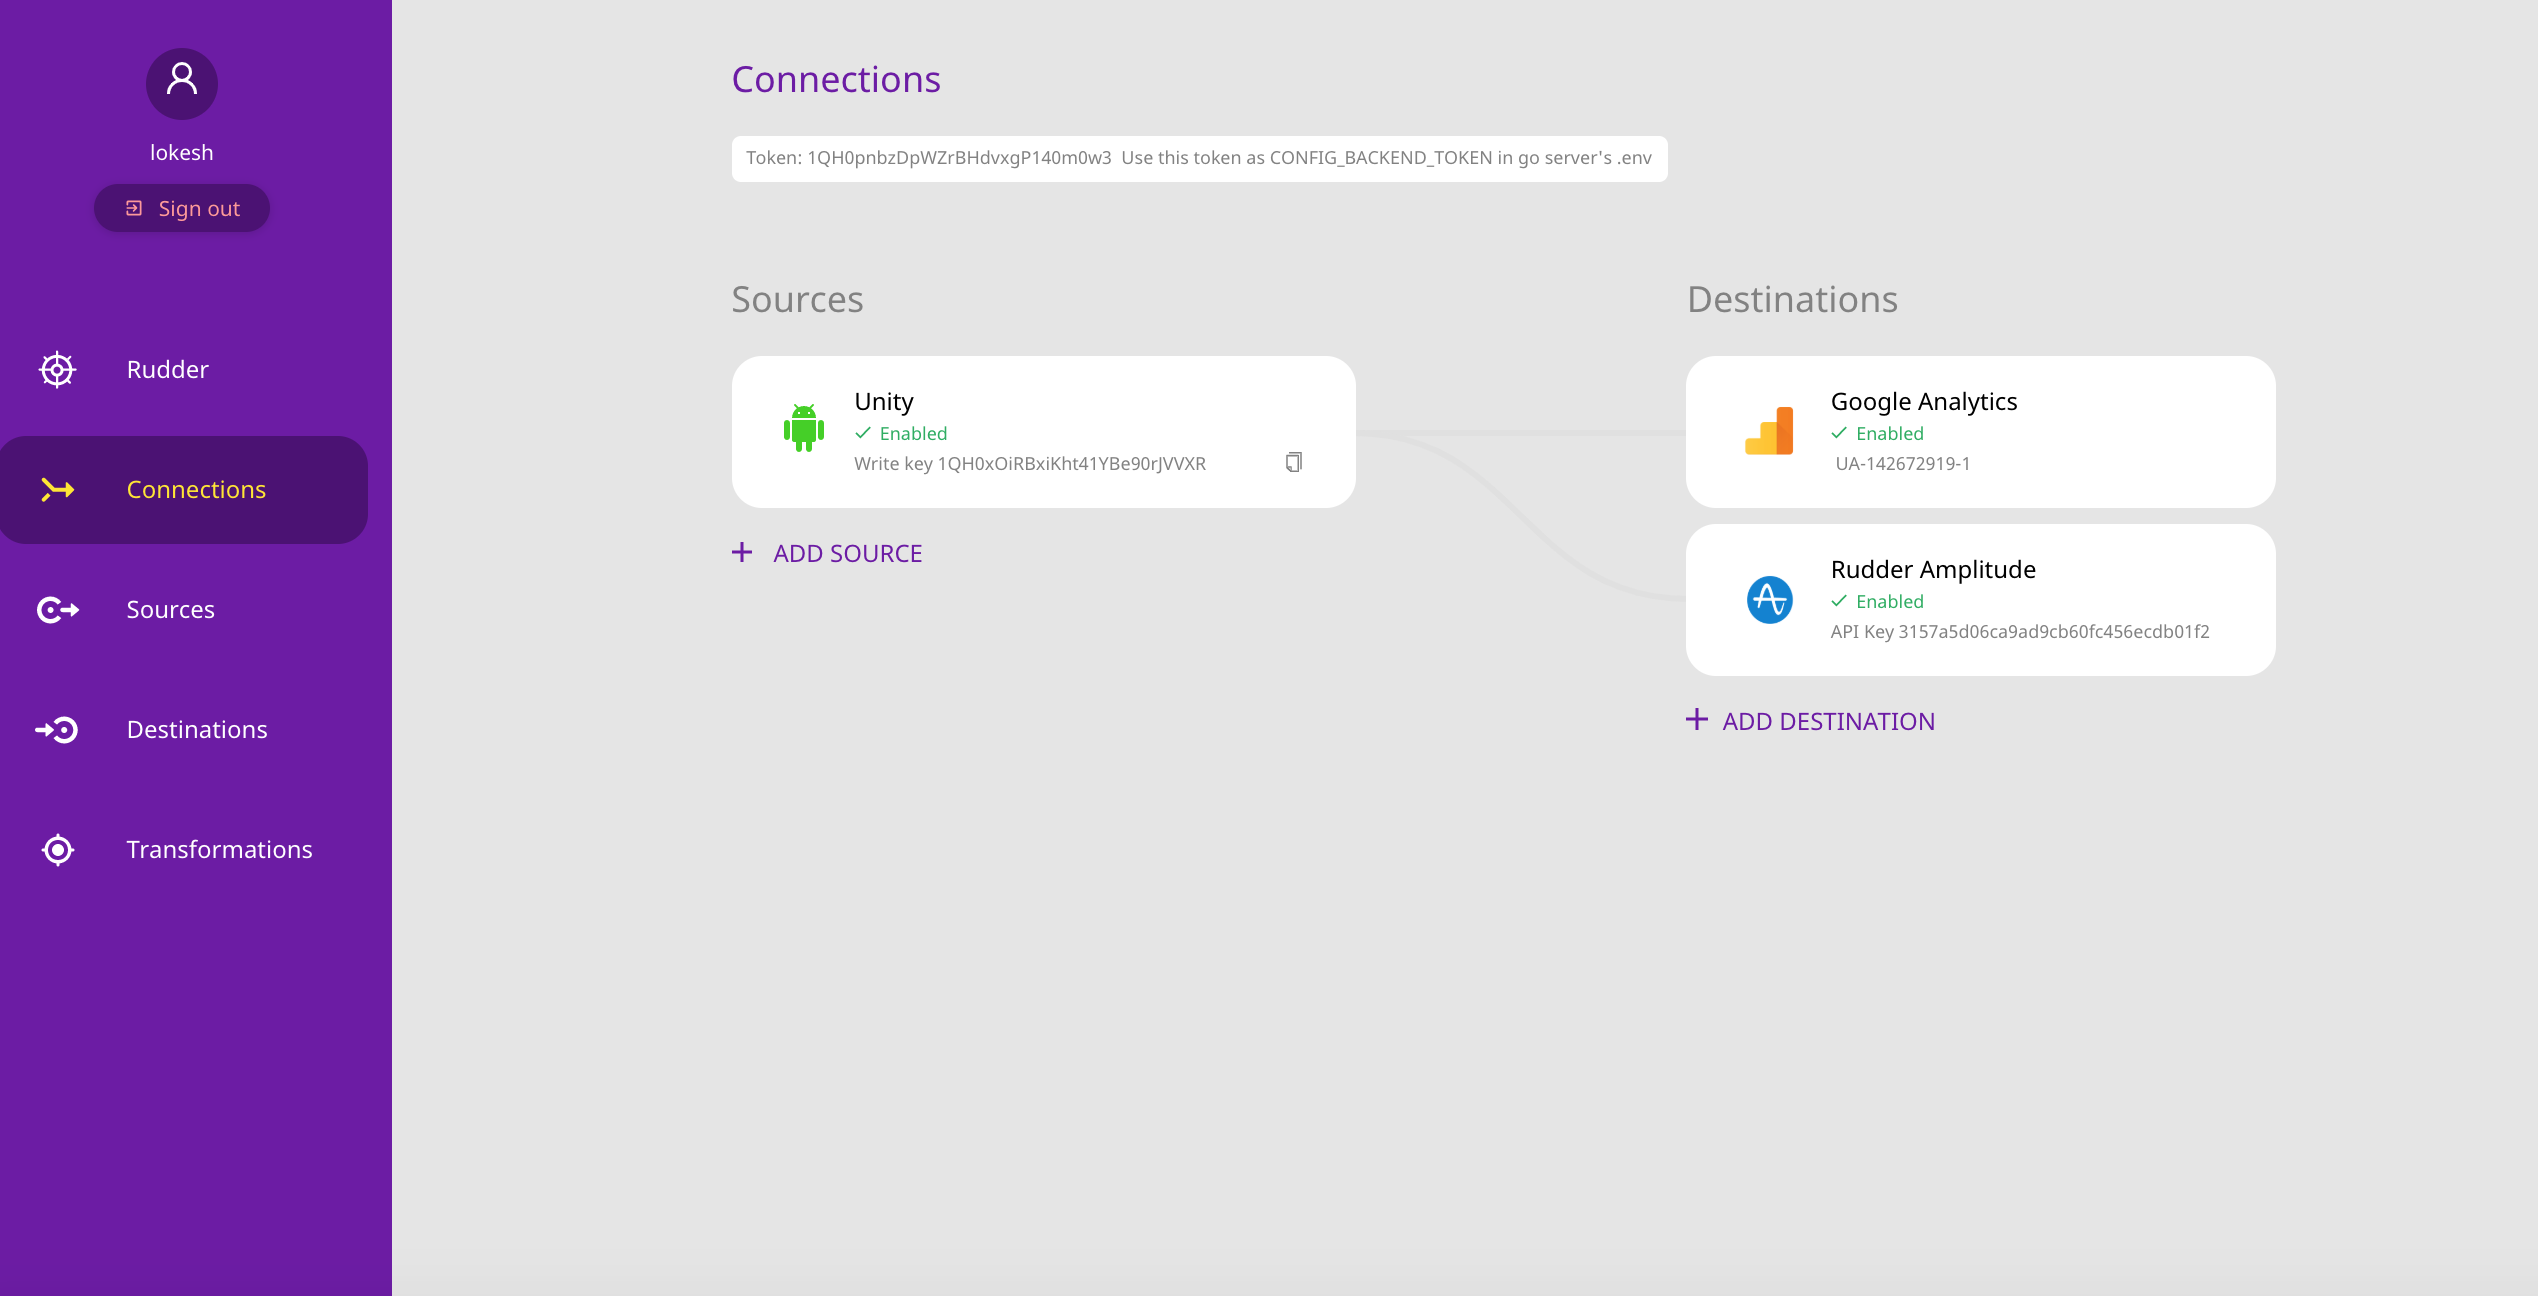The image size is (2538, 1296).
Task: Go to Destinations in sidebar
Action: [x=197, y=729]
